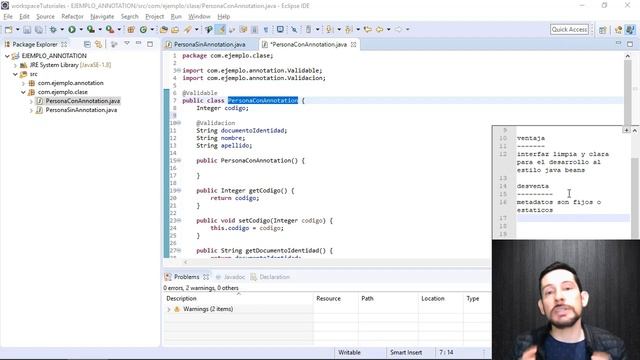
Task: Maximize the Package Explorer panel
Action: pyautogui.click(x=150, y=44)
